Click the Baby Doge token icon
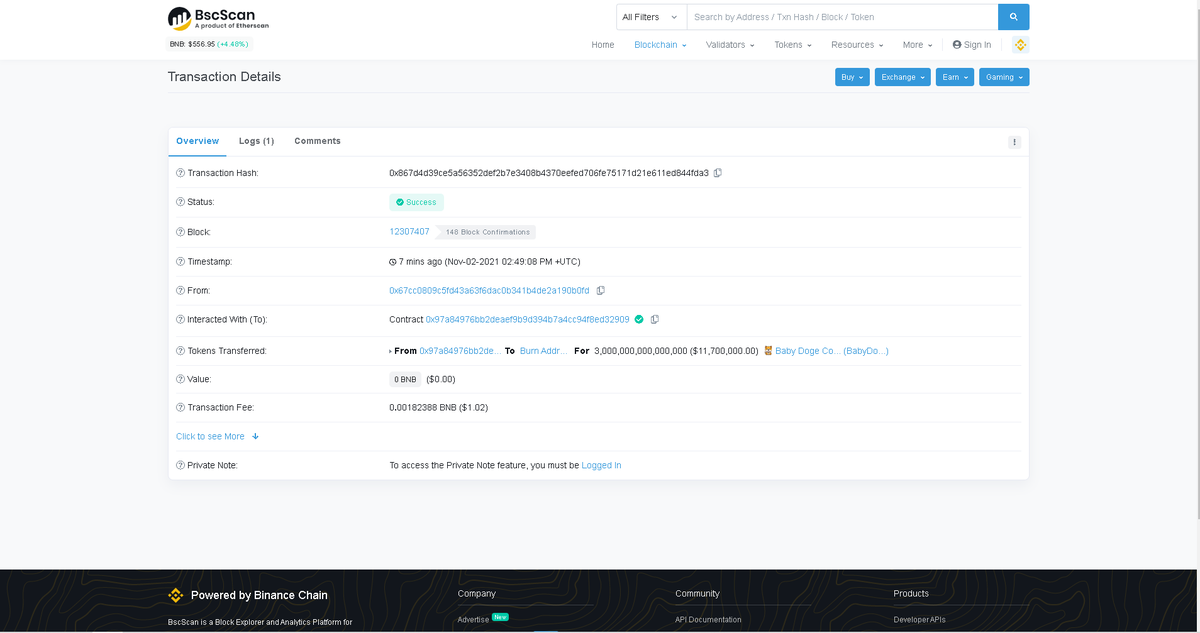This screenshot has height=633, width=1200. [x=768, y=351]
